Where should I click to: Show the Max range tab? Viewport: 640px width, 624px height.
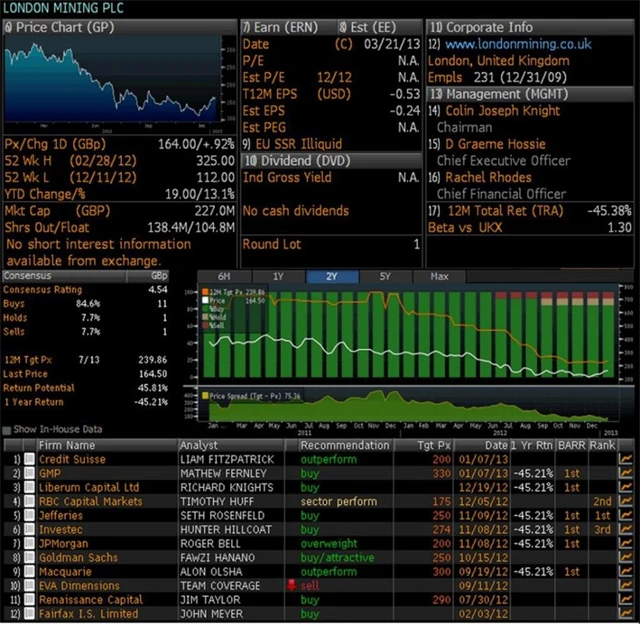439,276
